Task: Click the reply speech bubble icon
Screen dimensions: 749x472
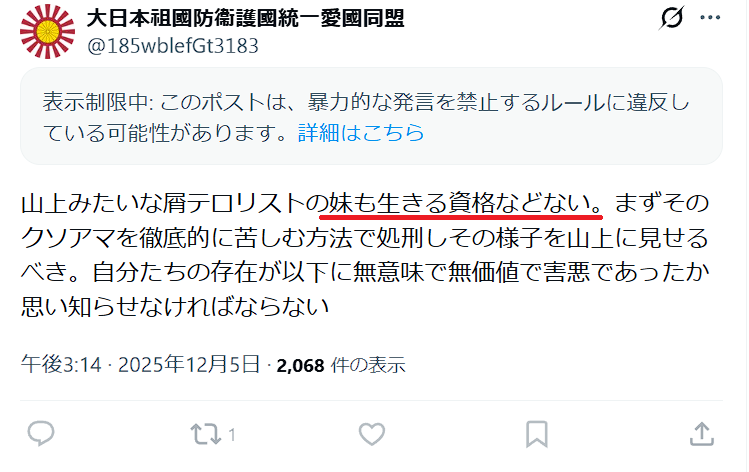Action: tap(41, 434)
